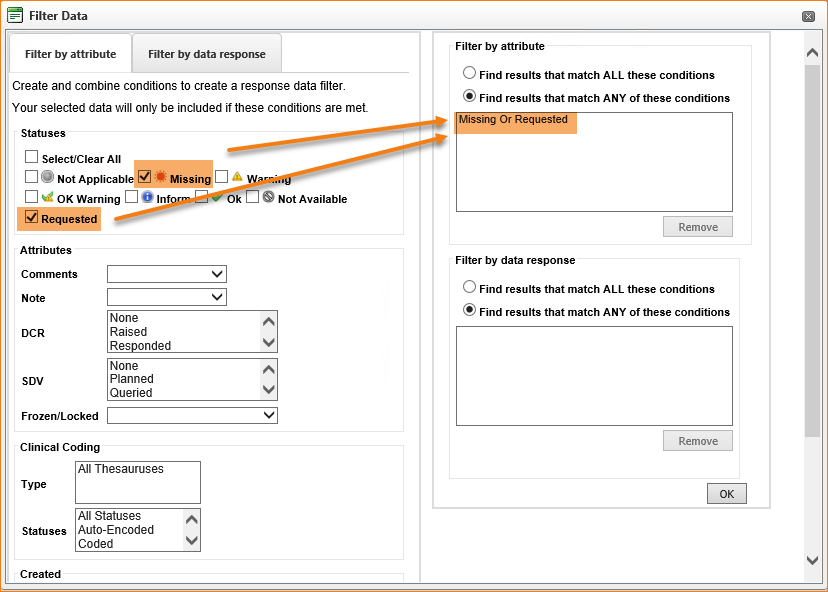Click down arrow in Coding Statuses list
This screenshot has width=828, height=592.
pos(192,541)
